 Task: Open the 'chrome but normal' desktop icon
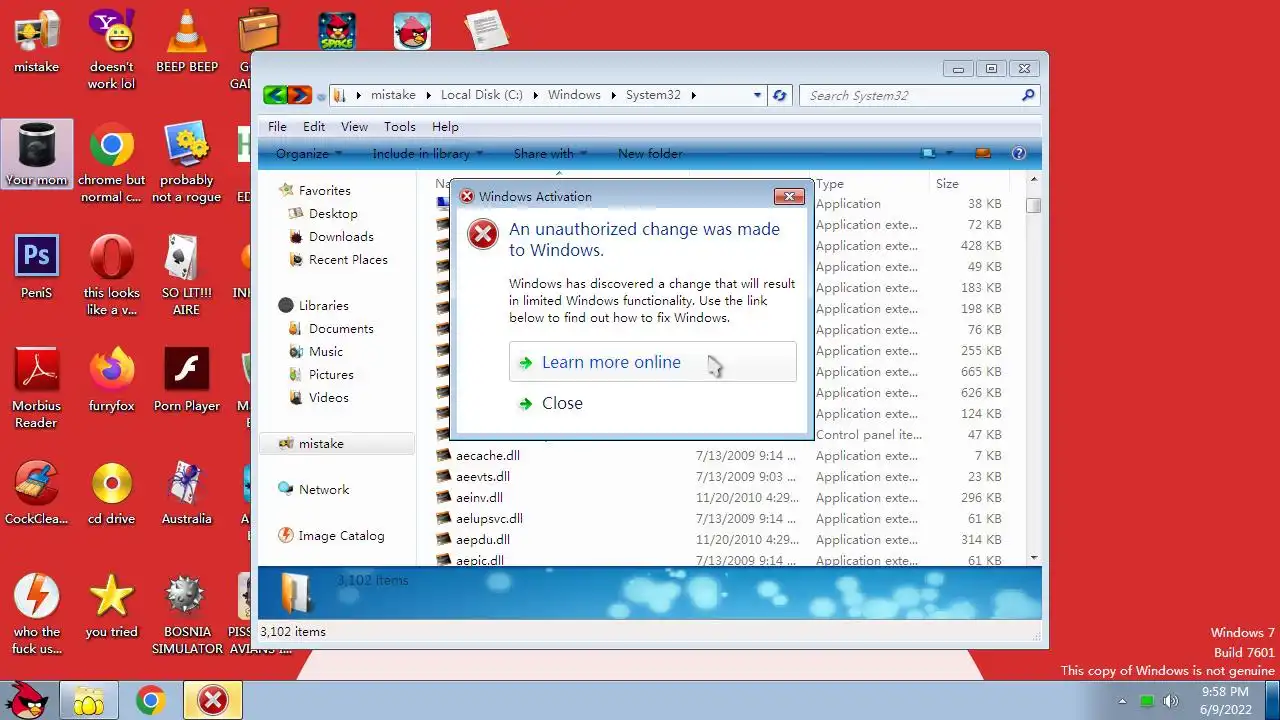111,163
